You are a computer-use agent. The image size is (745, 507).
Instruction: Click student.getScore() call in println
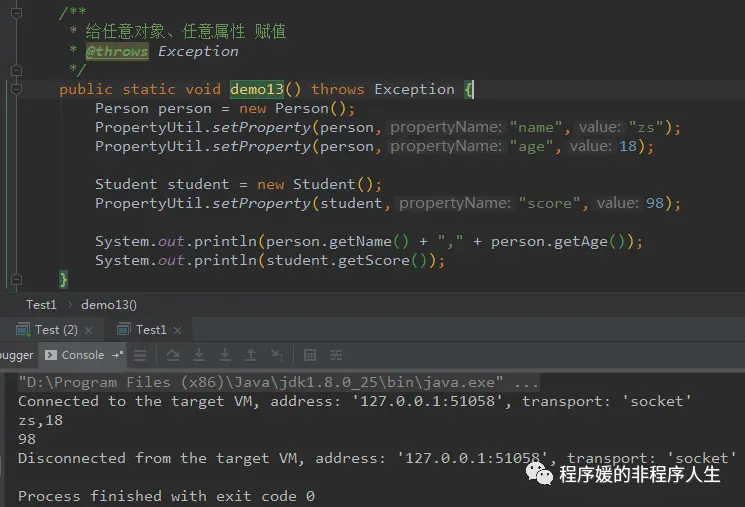pyautogui.click(x=346, y=260)
